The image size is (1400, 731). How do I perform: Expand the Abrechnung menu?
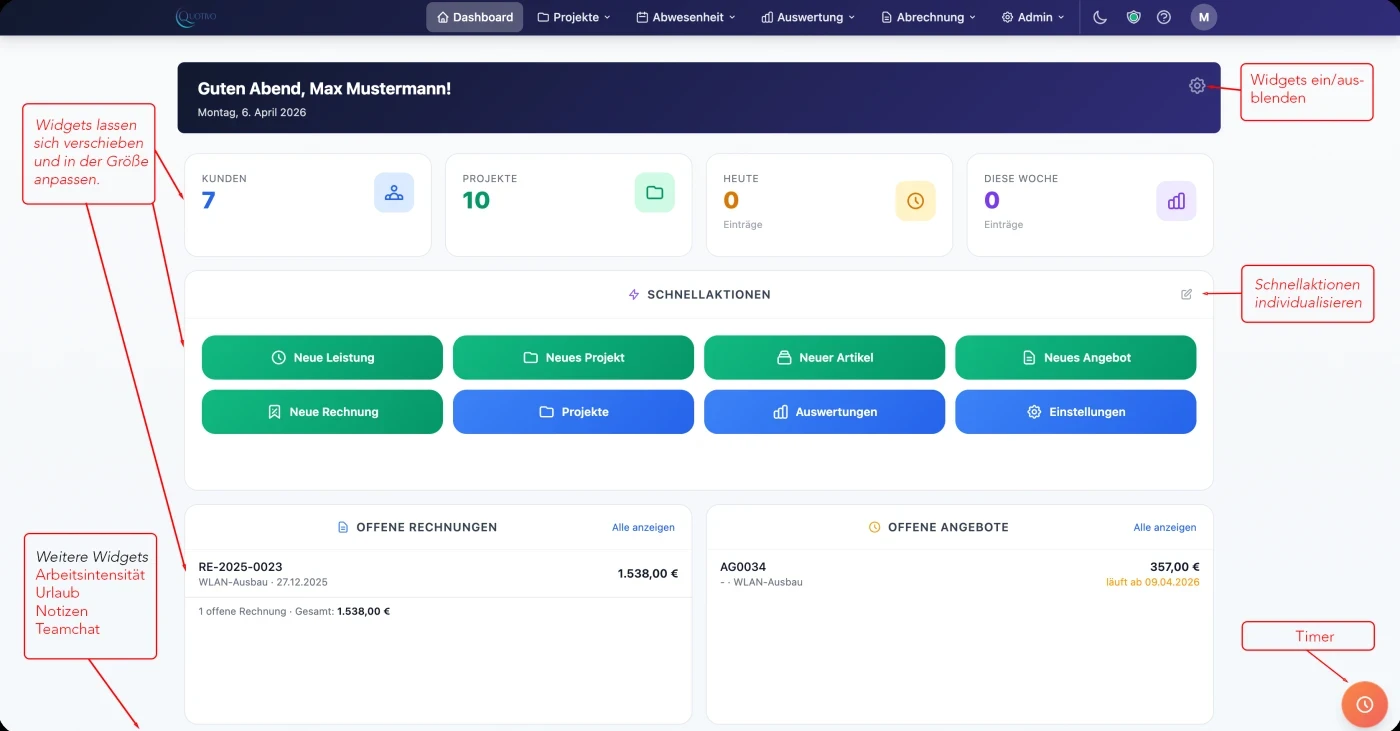pyautogui.click(x=929, y=17)
